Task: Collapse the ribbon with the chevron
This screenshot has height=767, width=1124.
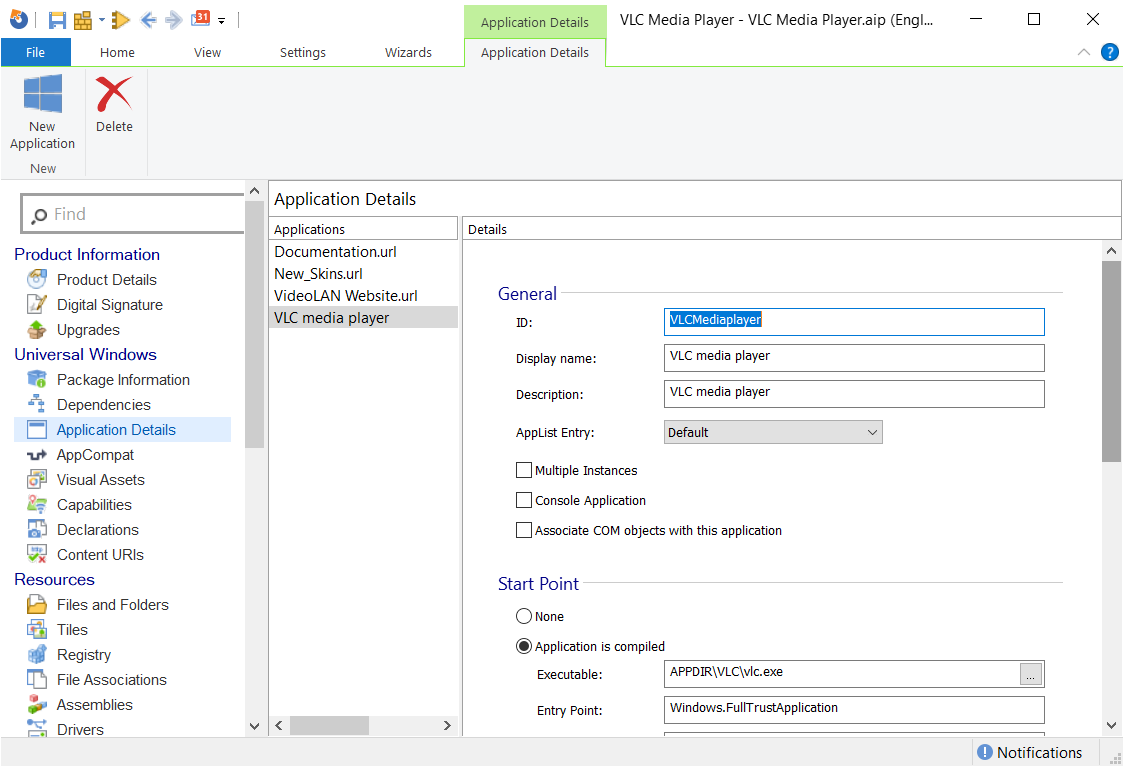Action: pyautogui.click(x=1084, y=52)
